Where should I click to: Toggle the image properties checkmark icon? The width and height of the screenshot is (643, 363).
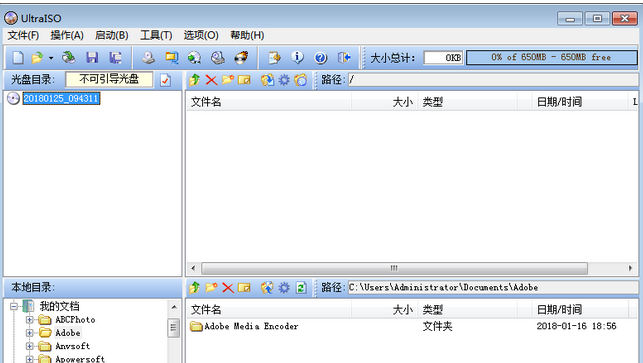(x=166, y=80)
